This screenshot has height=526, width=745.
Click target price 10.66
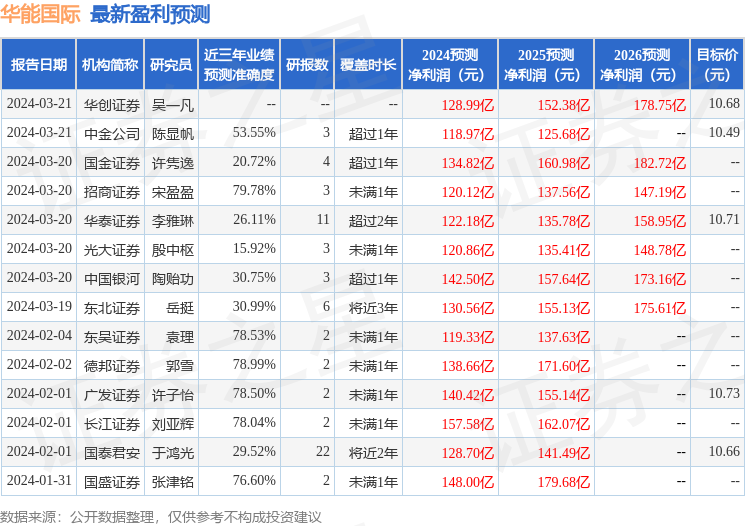[724, 451]
